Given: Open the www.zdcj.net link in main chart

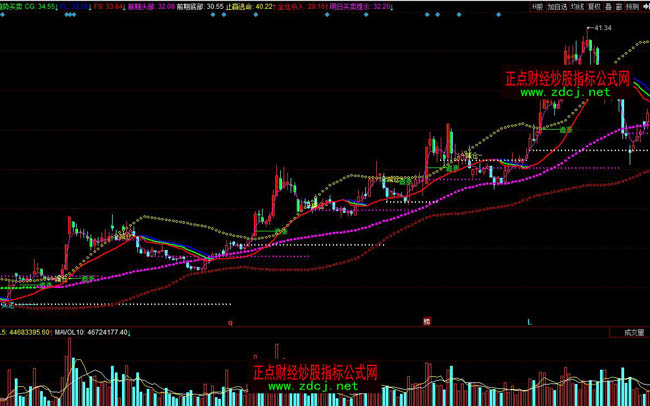Looking at the screenshot, I should click(564, 92).
